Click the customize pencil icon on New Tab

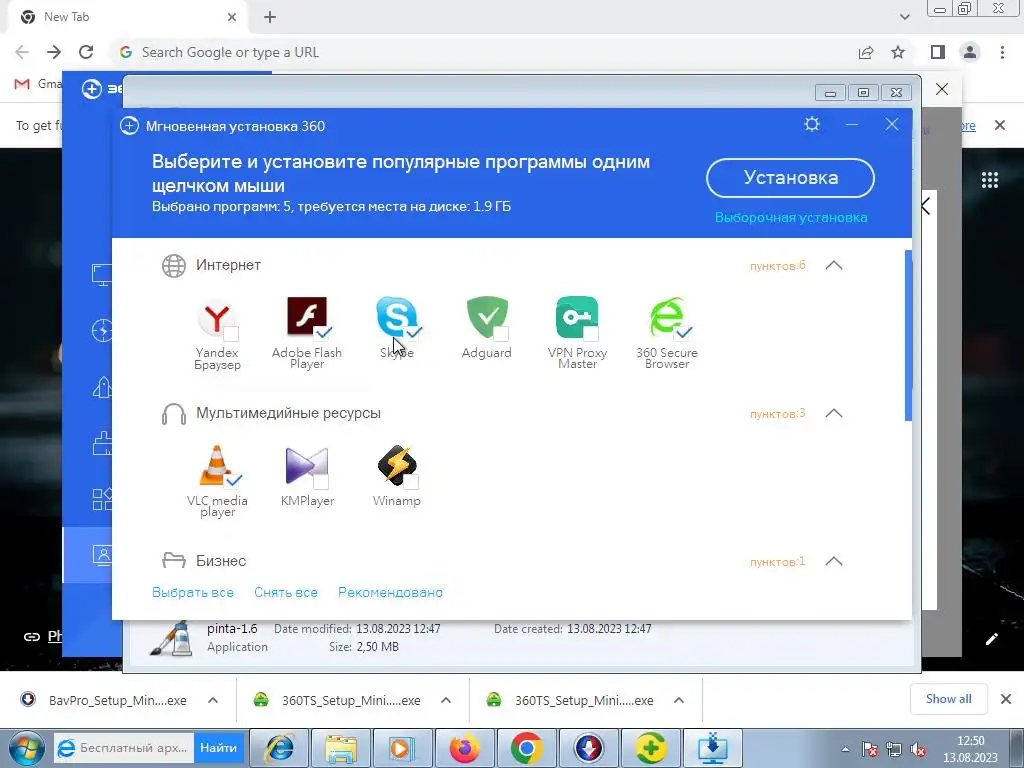click(x=991, y=639)
